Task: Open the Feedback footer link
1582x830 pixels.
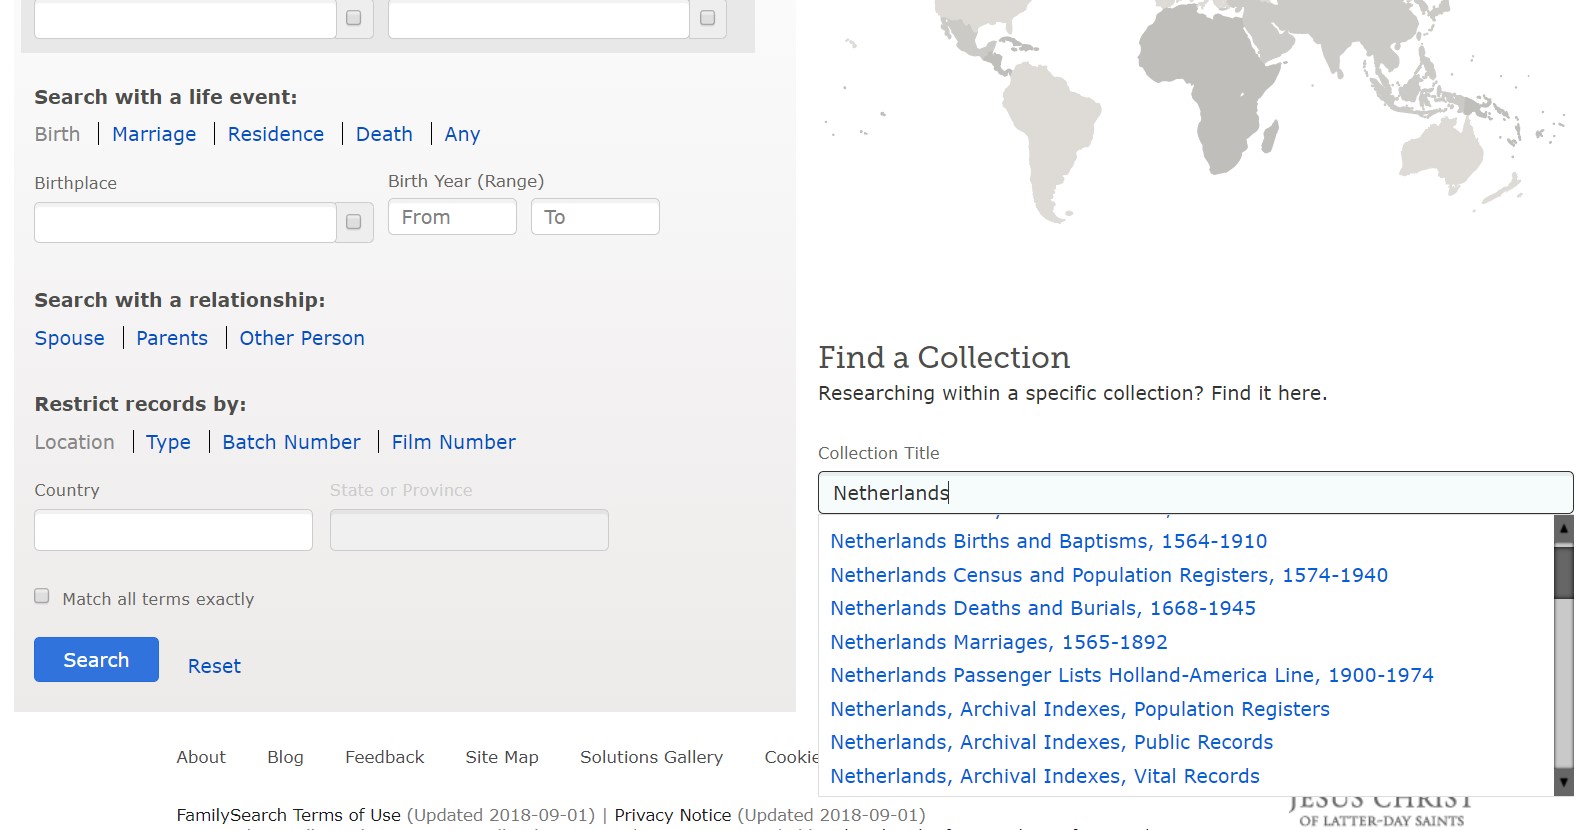Action: tap(385, 757)
